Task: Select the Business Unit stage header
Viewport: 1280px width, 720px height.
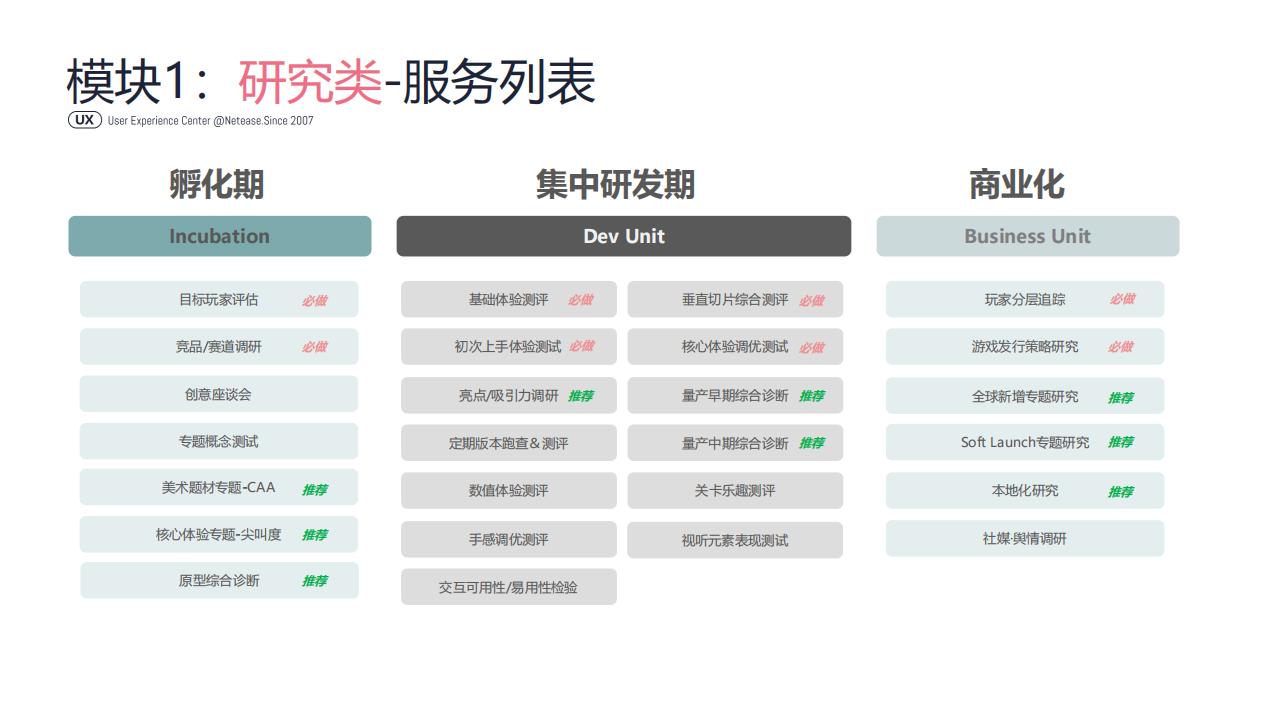Action: click(x=1026, y=236)
